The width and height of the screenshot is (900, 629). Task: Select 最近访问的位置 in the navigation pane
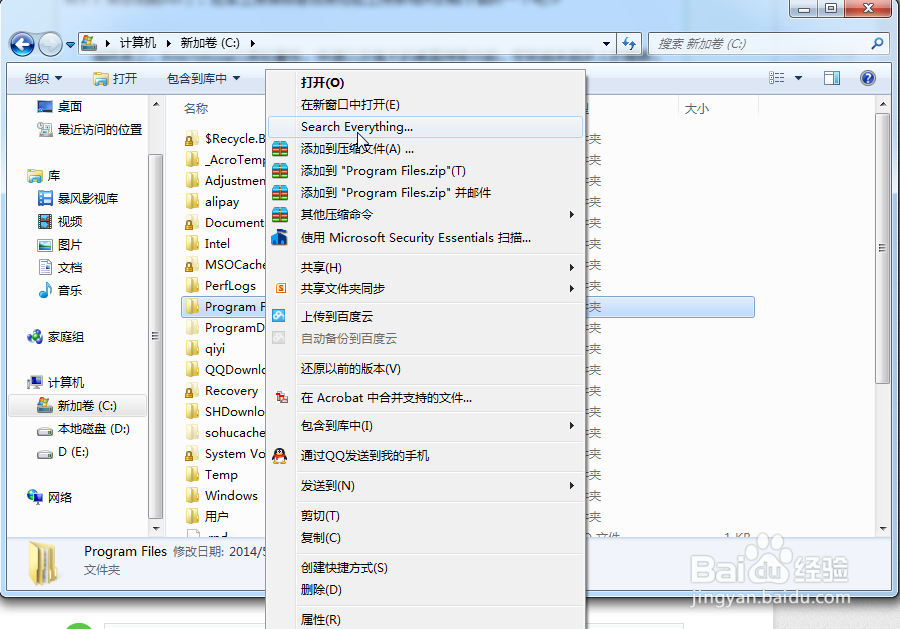pyautogui.click(x=90, y=130)
